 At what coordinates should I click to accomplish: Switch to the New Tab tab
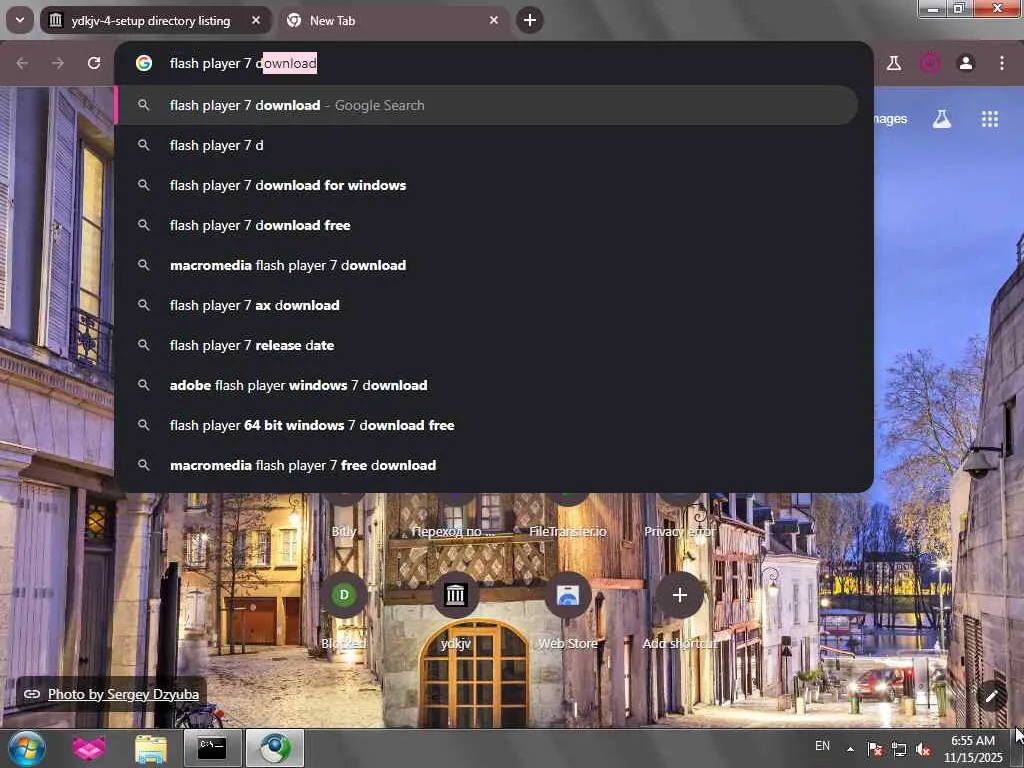click(x=394, y=20)
